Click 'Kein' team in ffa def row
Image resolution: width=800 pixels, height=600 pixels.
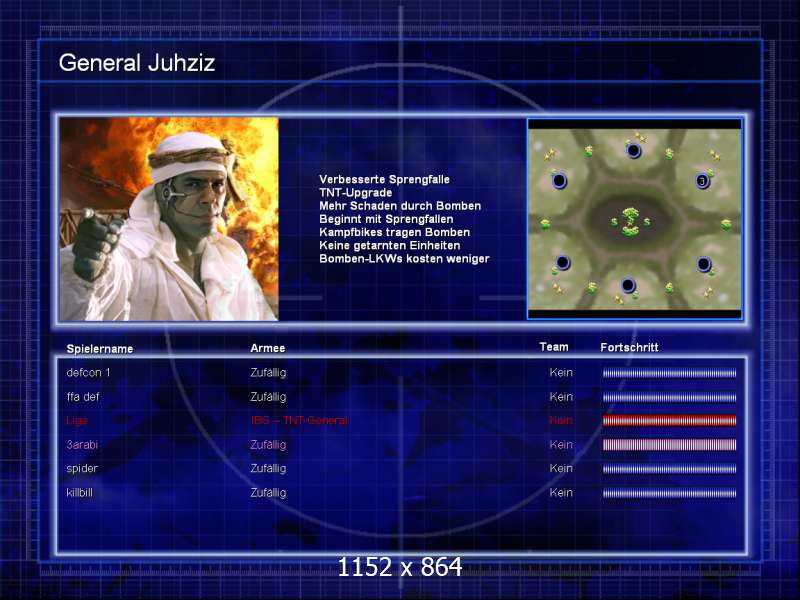tap(561, 396)
